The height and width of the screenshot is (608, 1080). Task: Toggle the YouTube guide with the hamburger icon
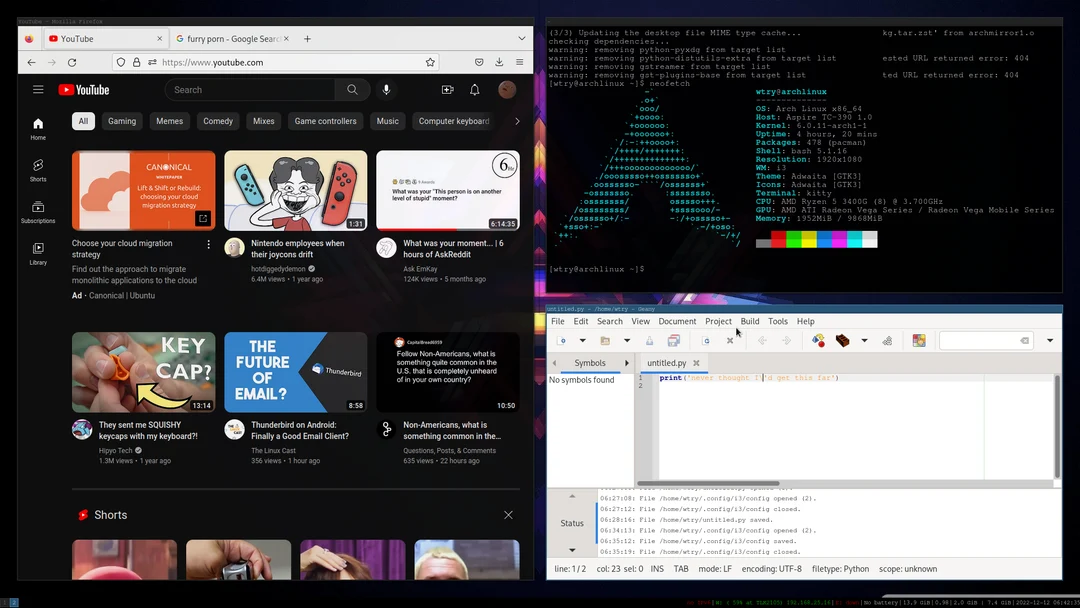[38, 89]
